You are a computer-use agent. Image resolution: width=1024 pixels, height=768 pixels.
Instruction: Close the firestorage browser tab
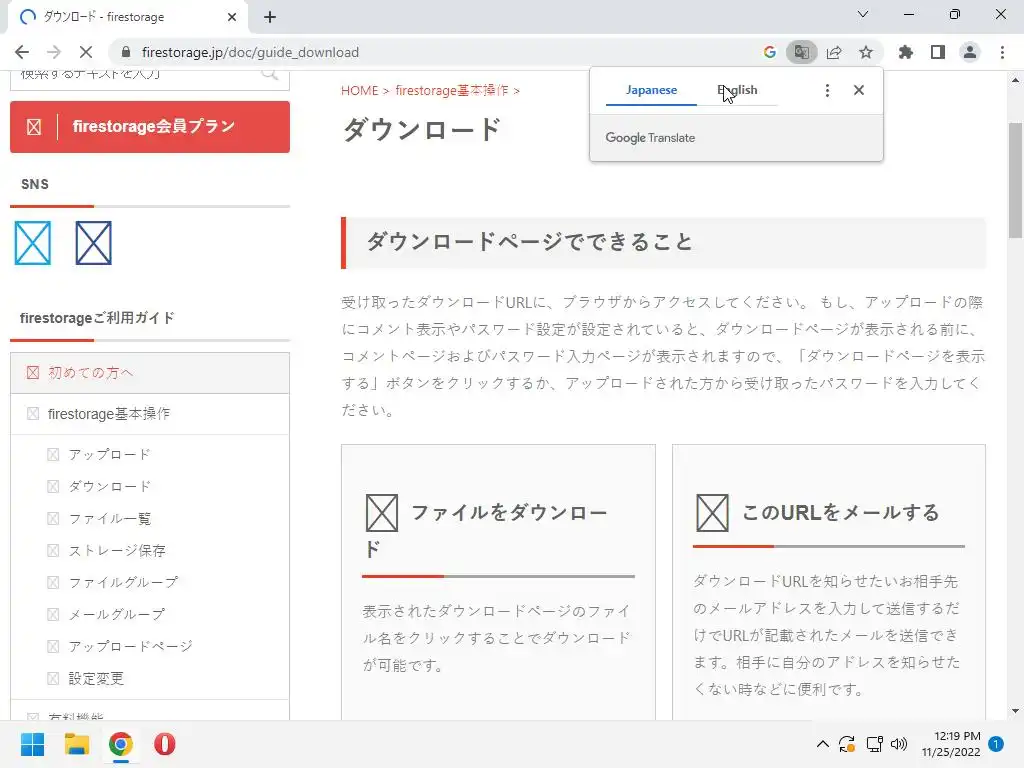[x=232, y=17]
